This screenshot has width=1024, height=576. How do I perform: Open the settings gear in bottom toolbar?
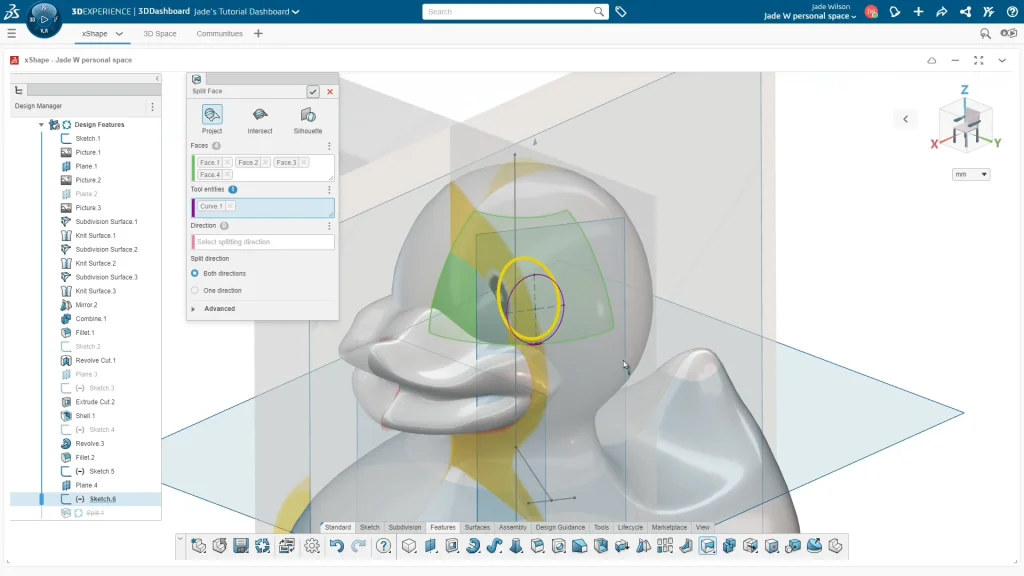coord(312,546)
